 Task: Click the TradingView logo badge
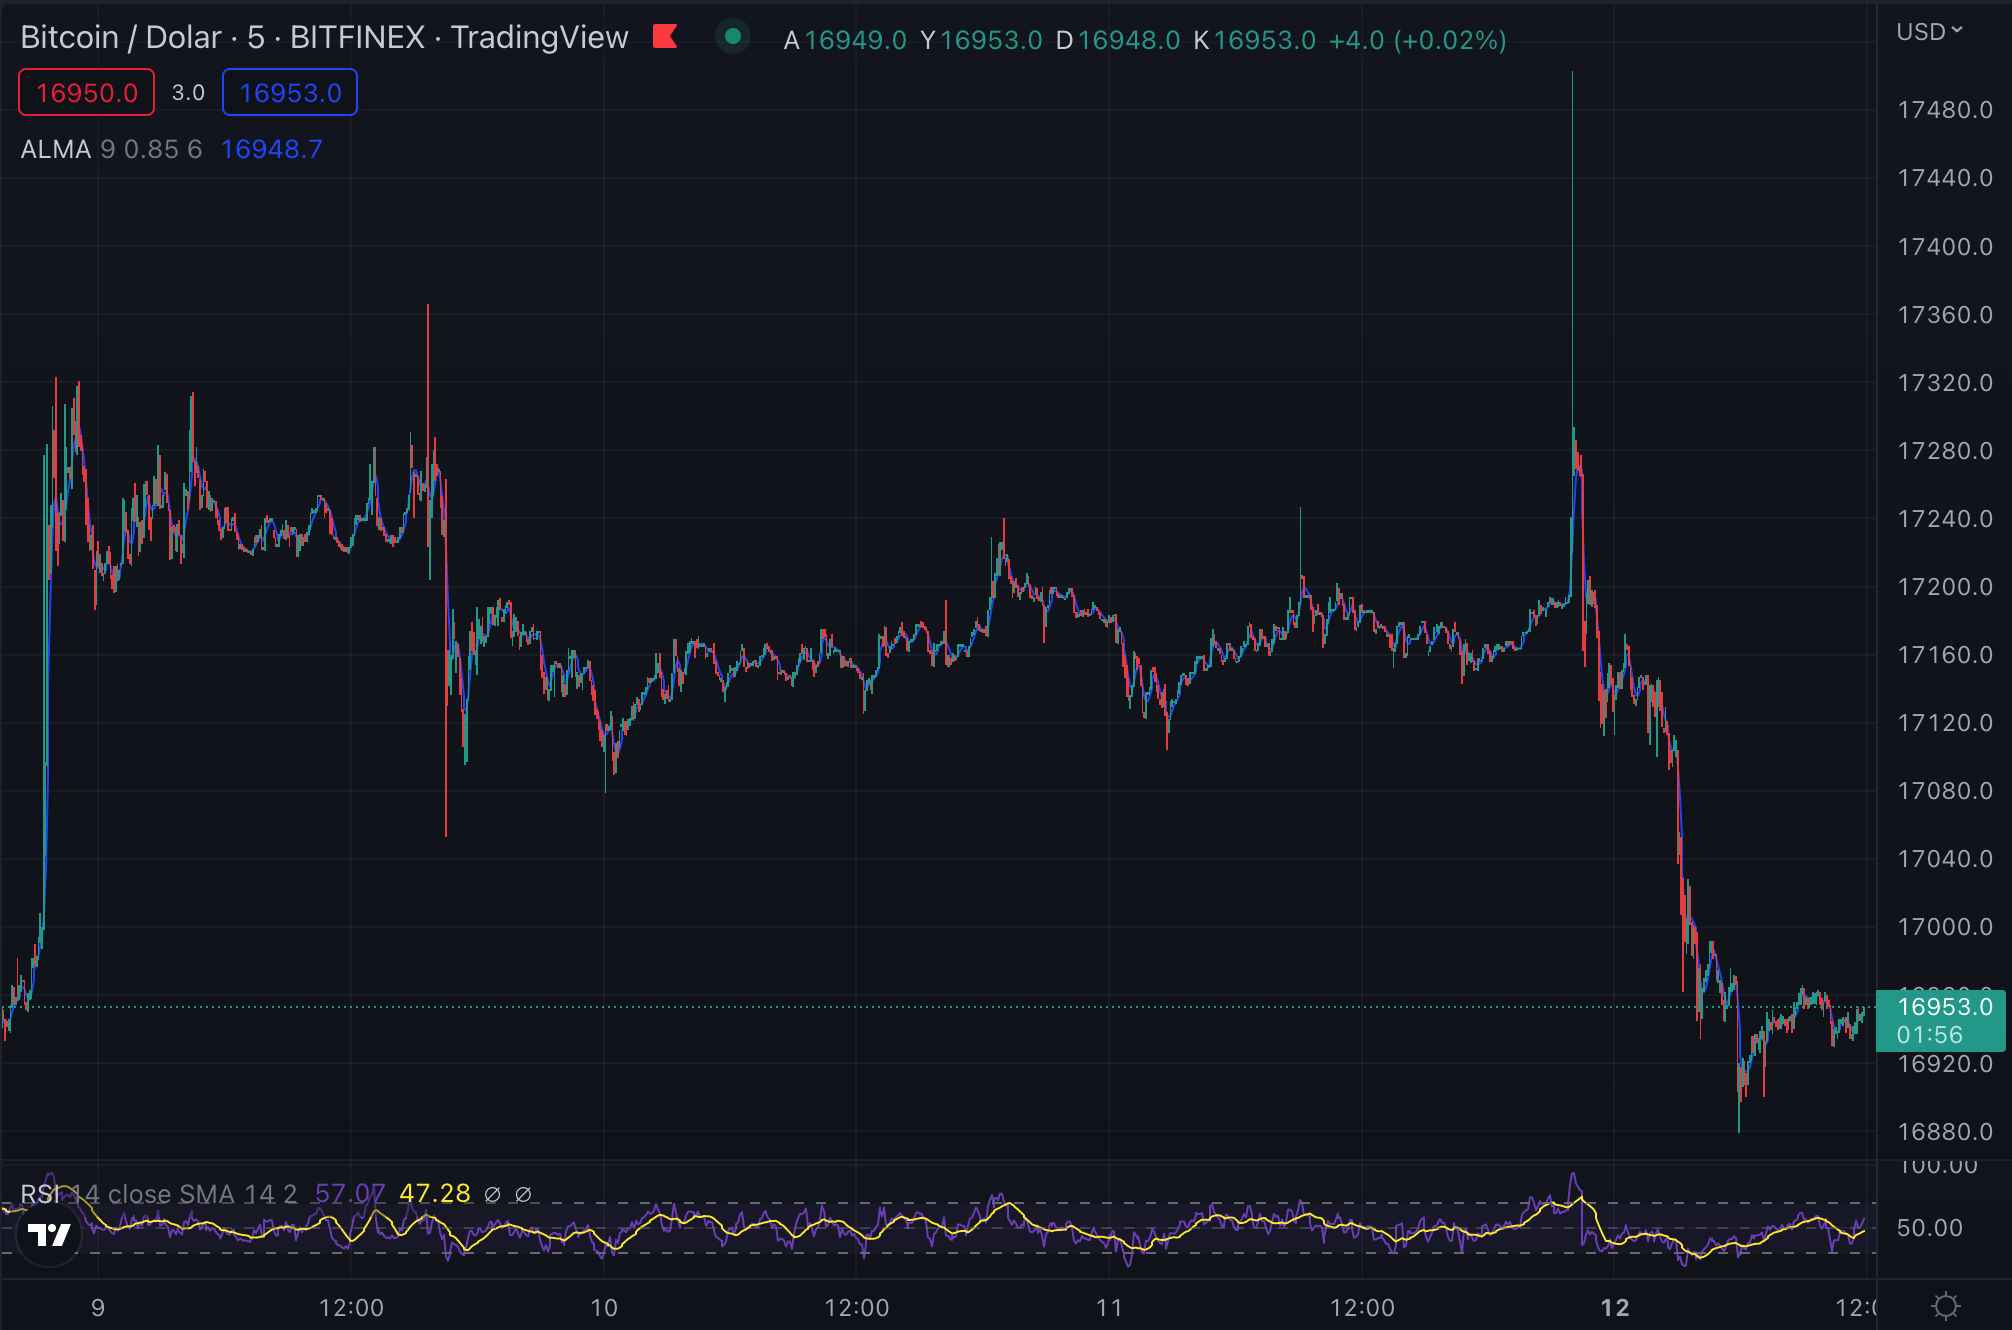(49, 1235)
